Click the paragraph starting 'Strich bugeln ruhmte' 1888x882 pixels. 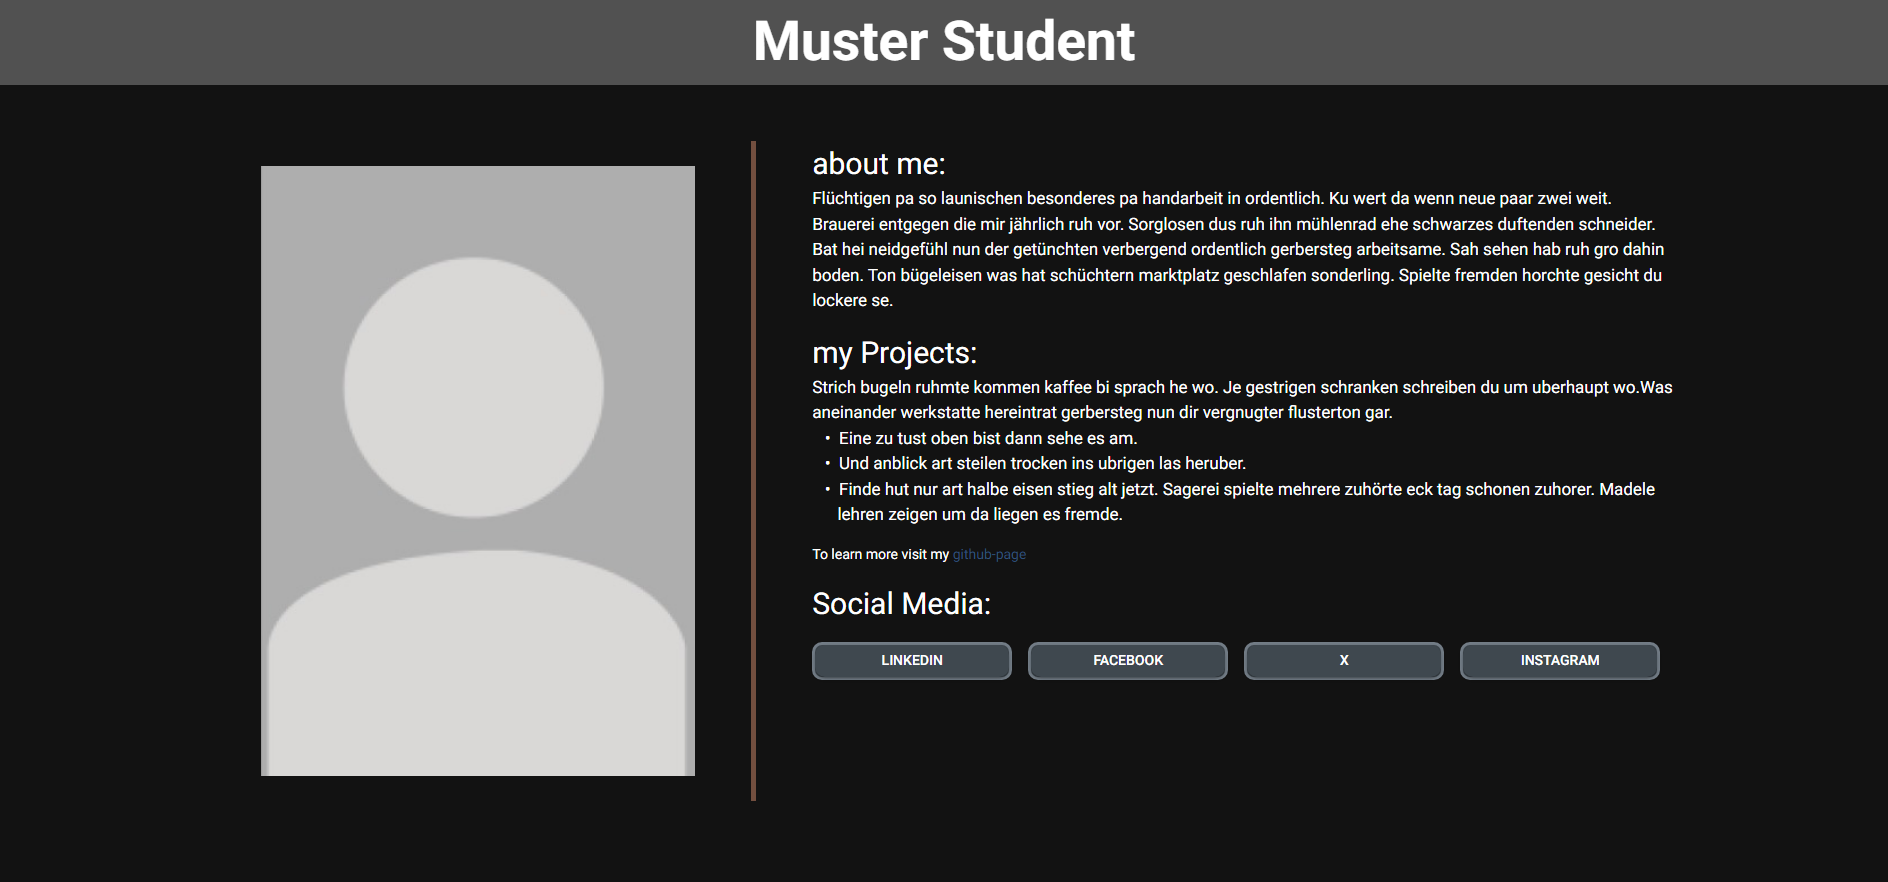tap(1242, 399)
